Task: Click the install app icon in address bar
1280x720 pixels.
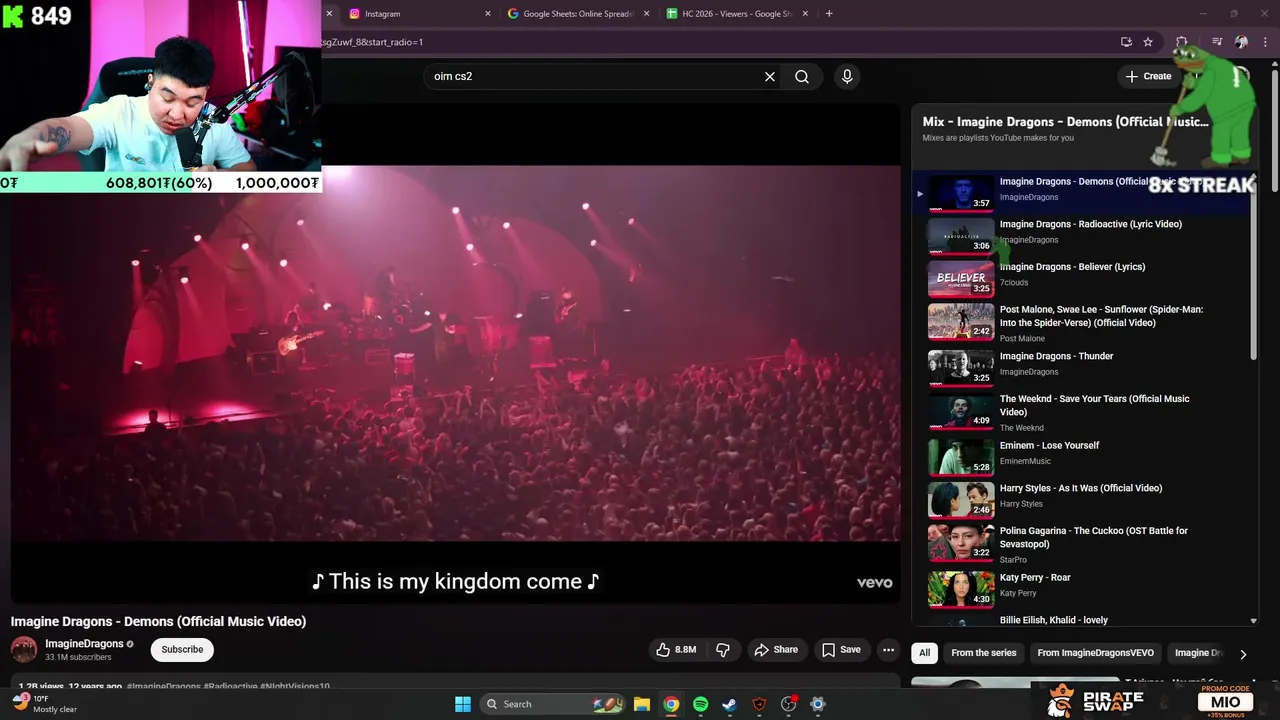Action: pyautogui.click(x=1126, y=42)
